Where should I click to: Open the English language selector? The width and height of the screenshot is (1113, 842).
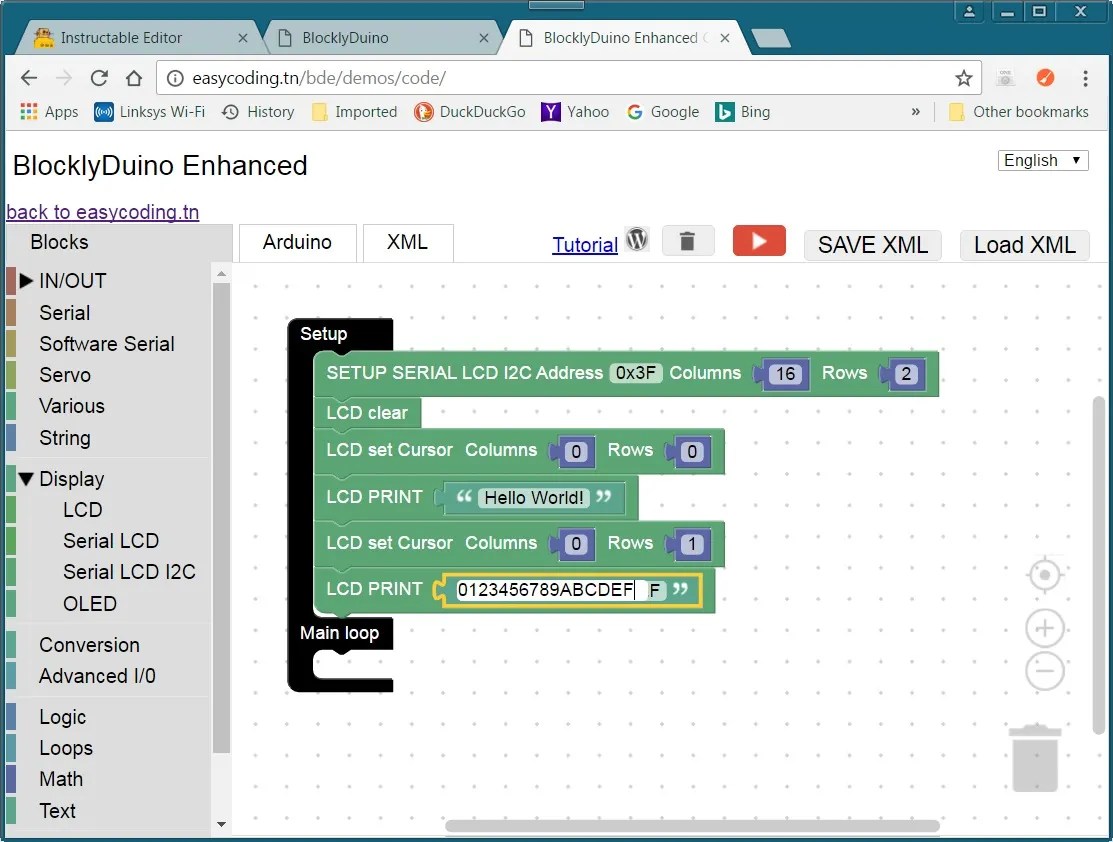click(1042, 160)
